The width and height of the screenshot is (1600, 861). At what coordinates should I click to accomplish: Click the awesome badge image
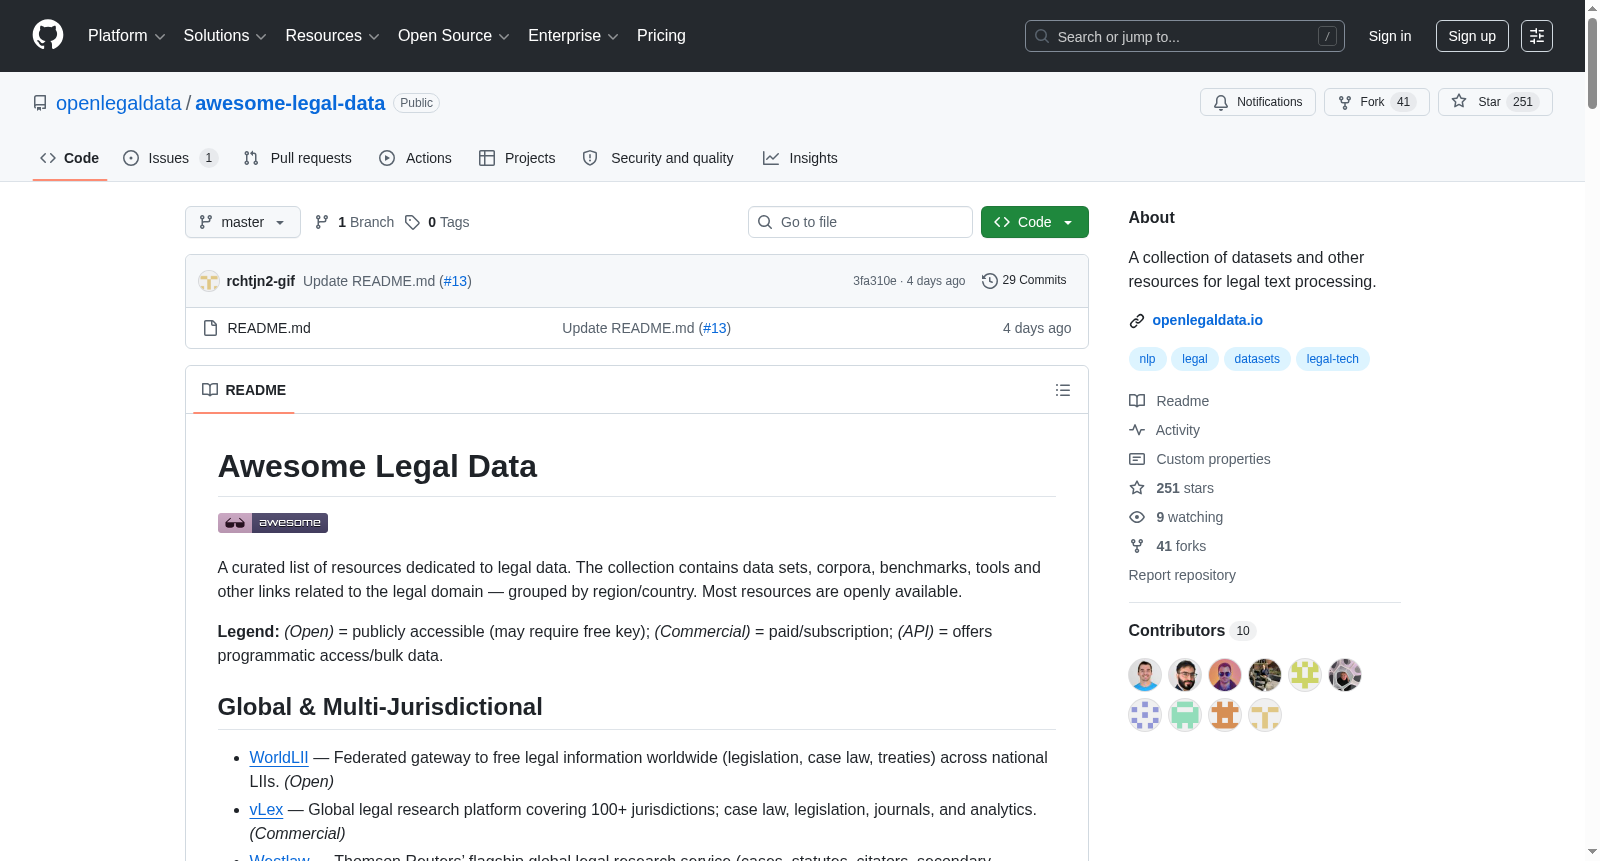273,523
